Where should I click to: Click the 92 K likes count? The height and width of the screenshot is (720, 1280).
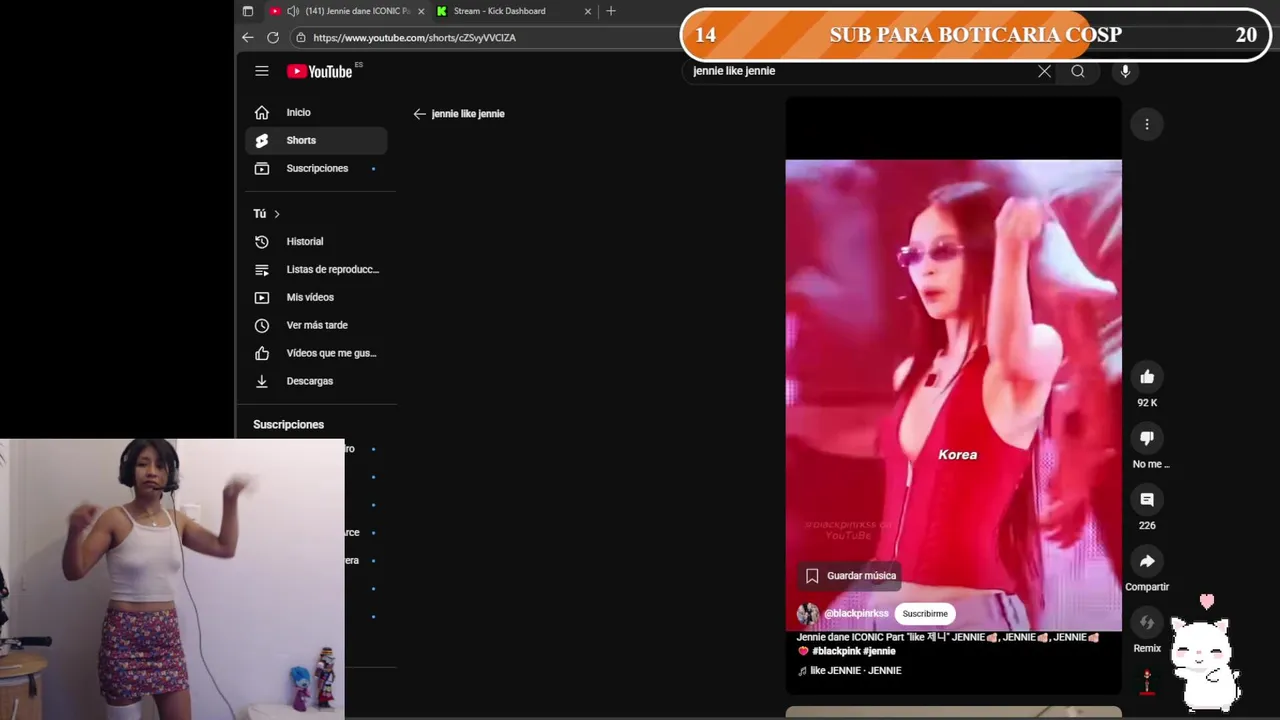1147,403
